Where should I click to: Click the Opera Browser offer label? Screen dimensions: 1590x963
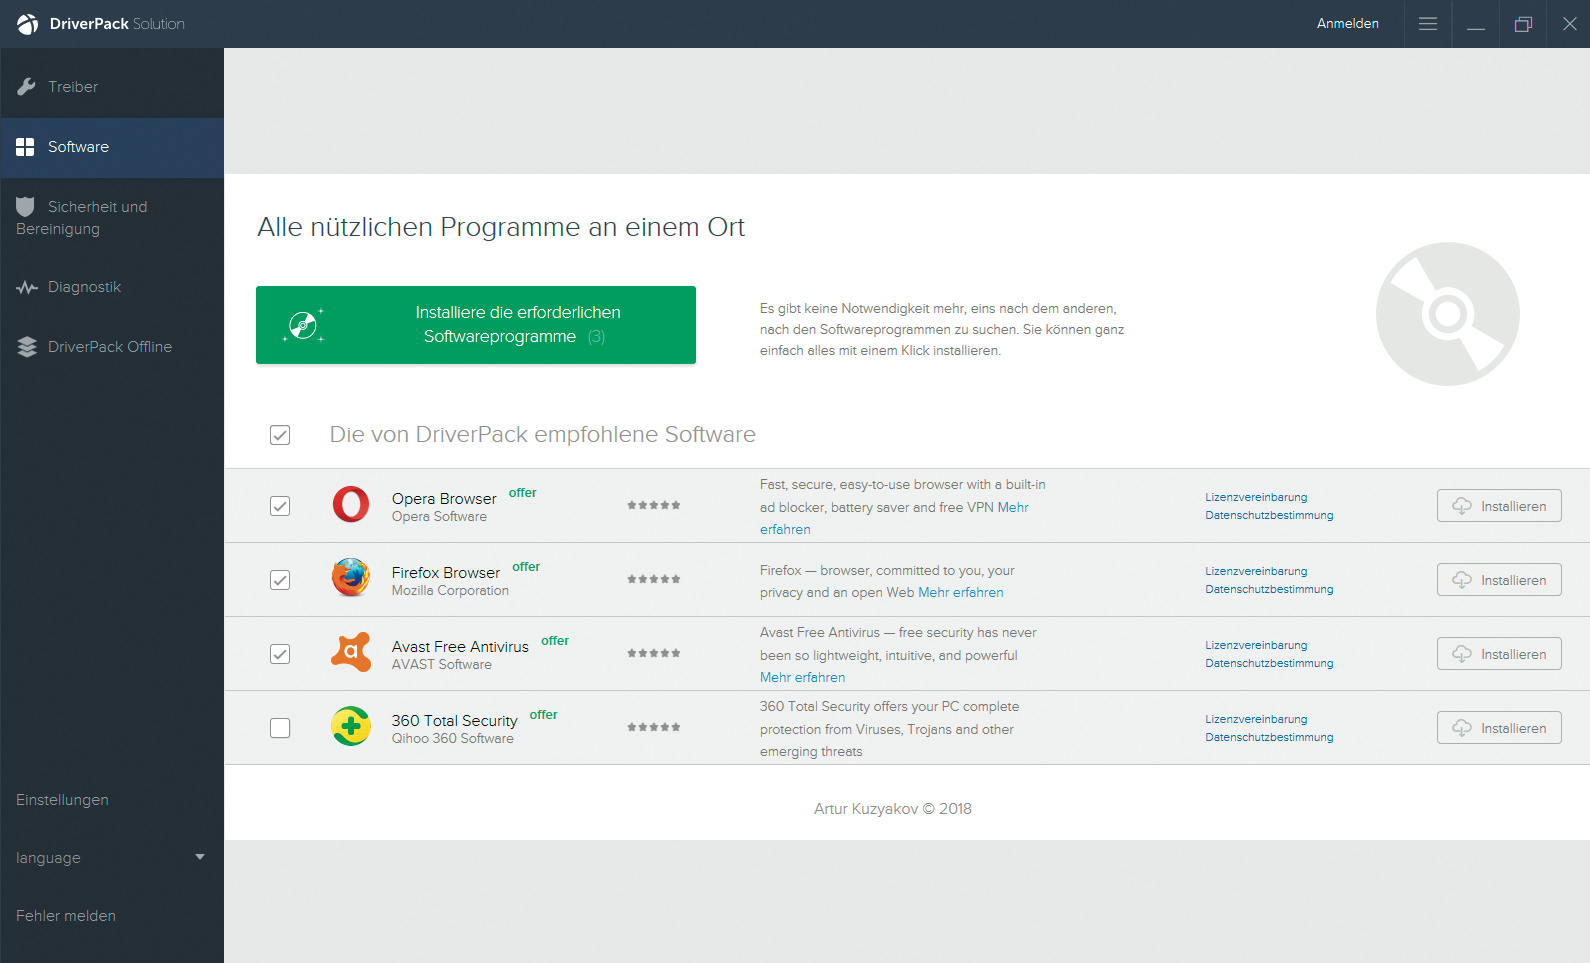[523, 493]
